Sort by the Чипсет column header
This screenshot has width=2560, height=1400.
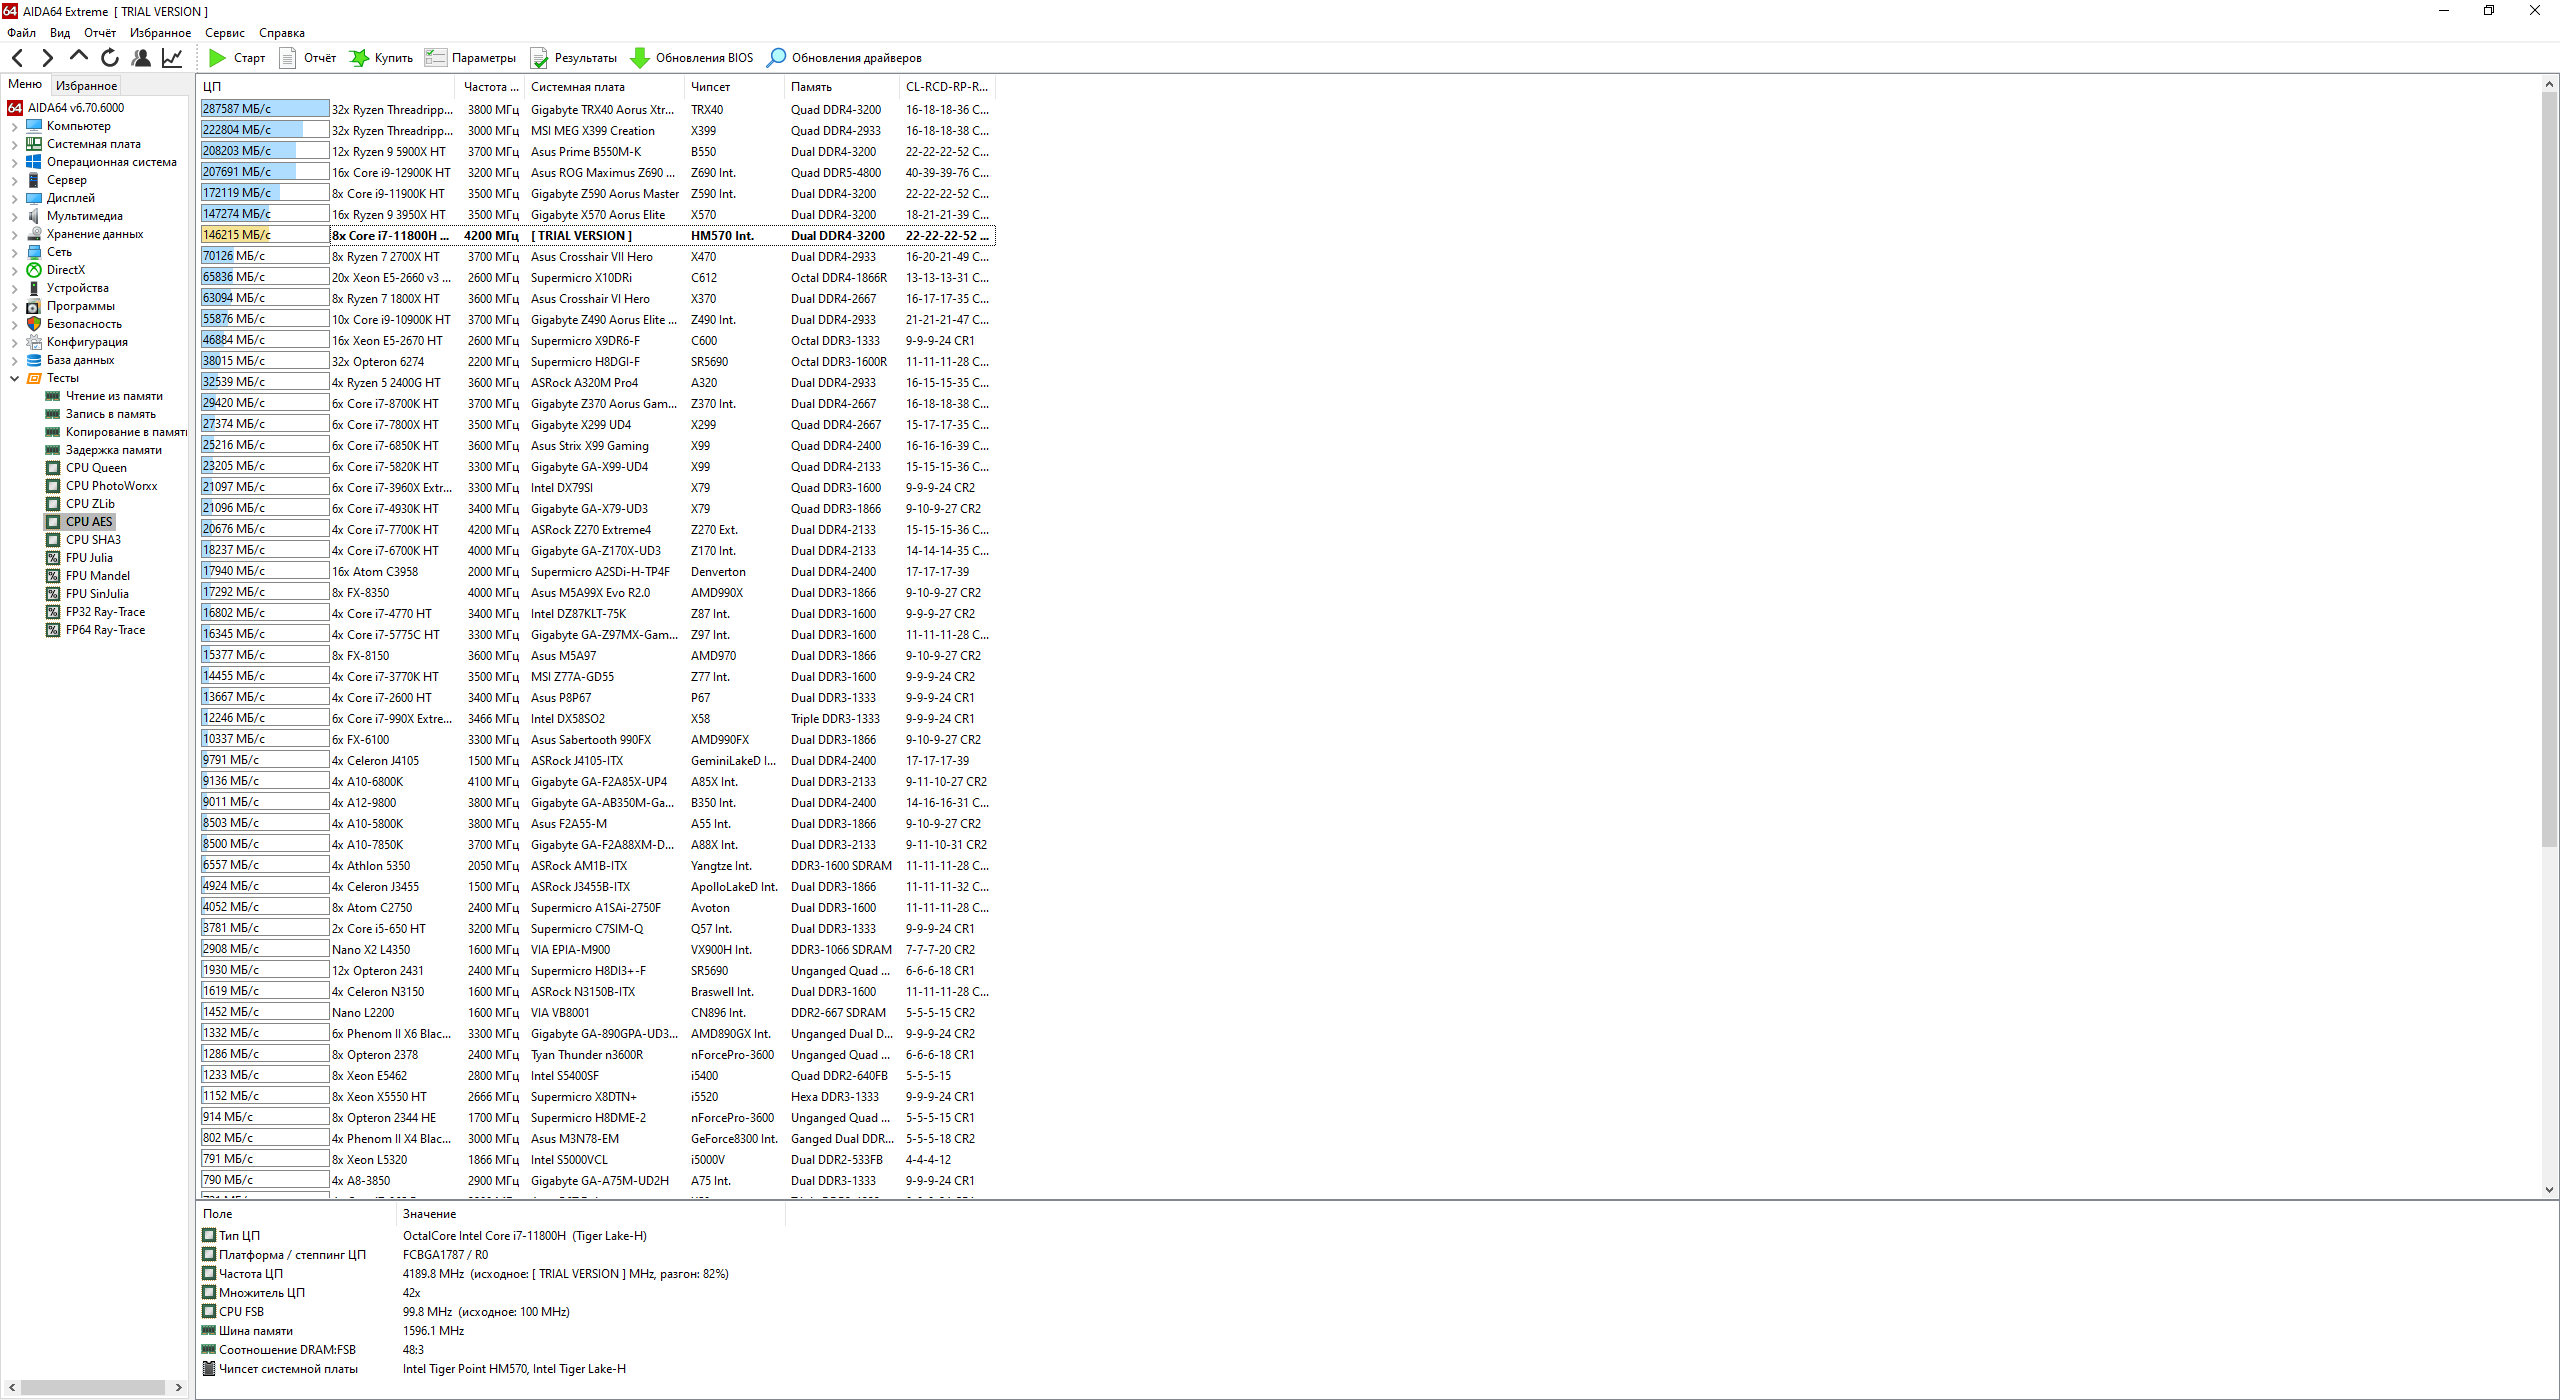[736, 87]
